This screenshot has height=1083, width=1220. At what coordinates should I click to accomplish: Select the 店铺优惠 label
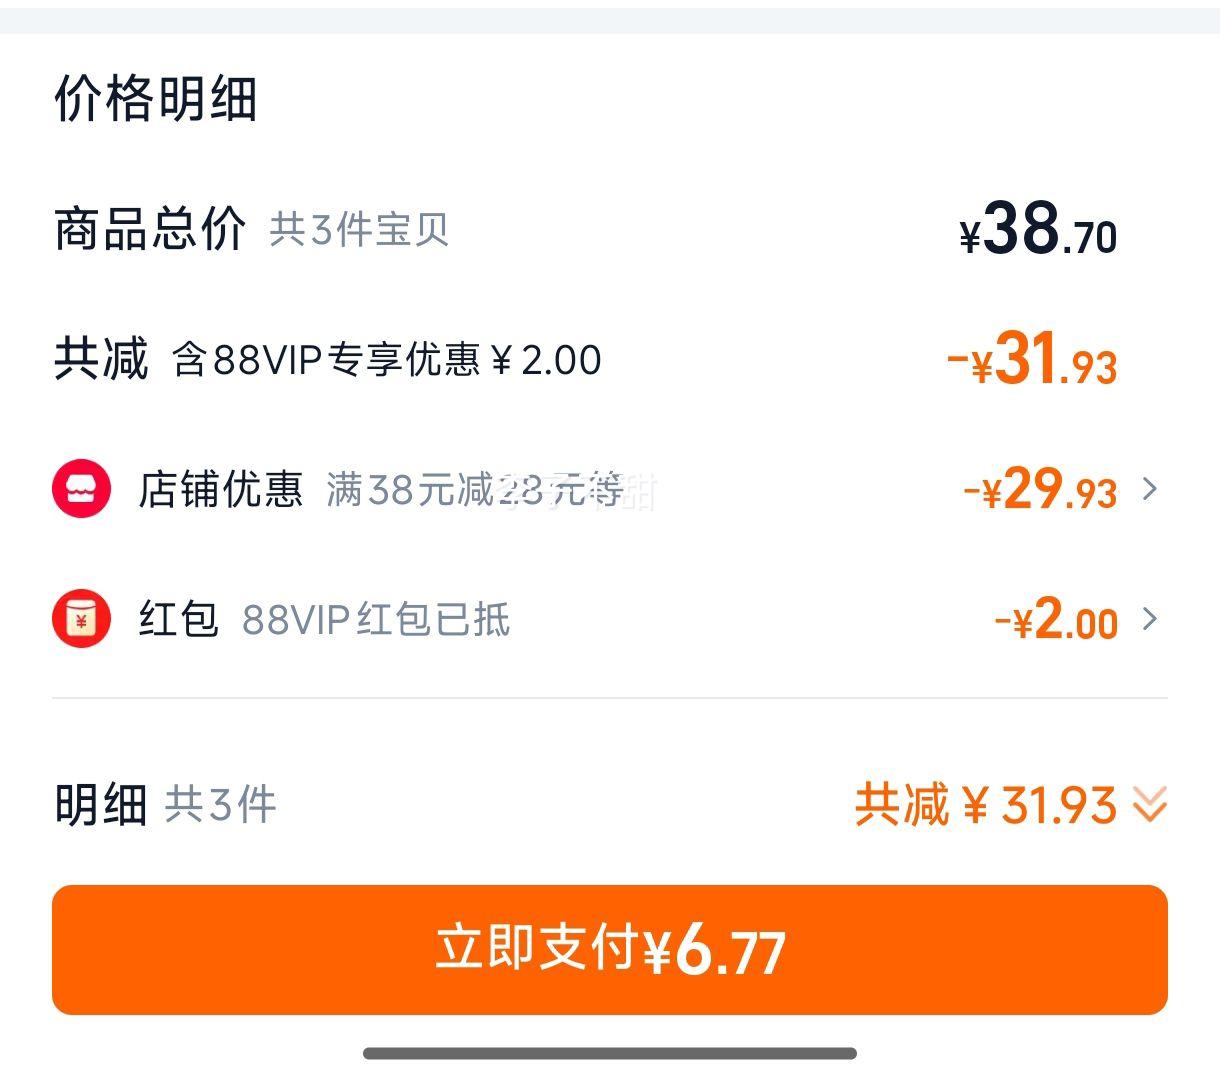(220, 489)
